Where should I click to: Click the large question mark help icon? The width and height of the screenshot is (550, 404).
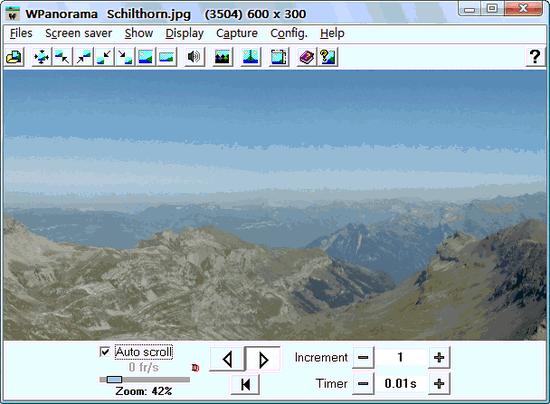pos(535,56)
